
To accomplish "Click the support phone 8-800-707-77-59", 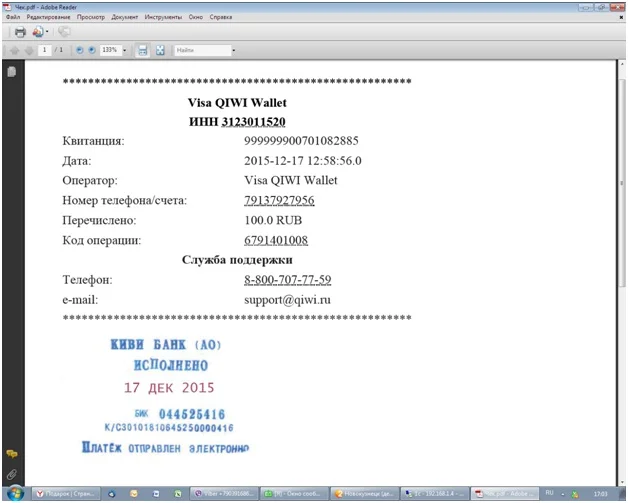I will coord(288,280).
